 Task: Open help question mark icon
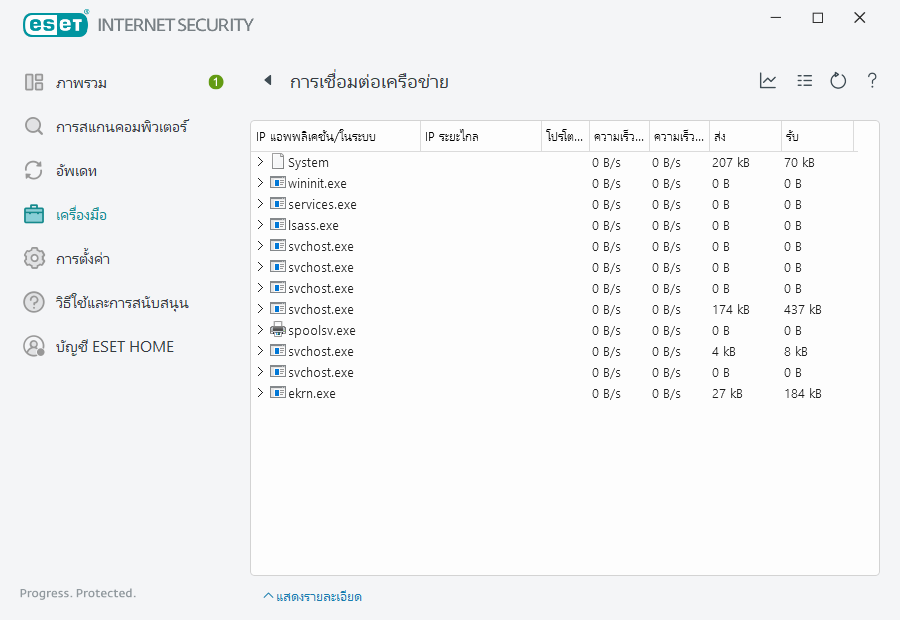coord(872,81)
